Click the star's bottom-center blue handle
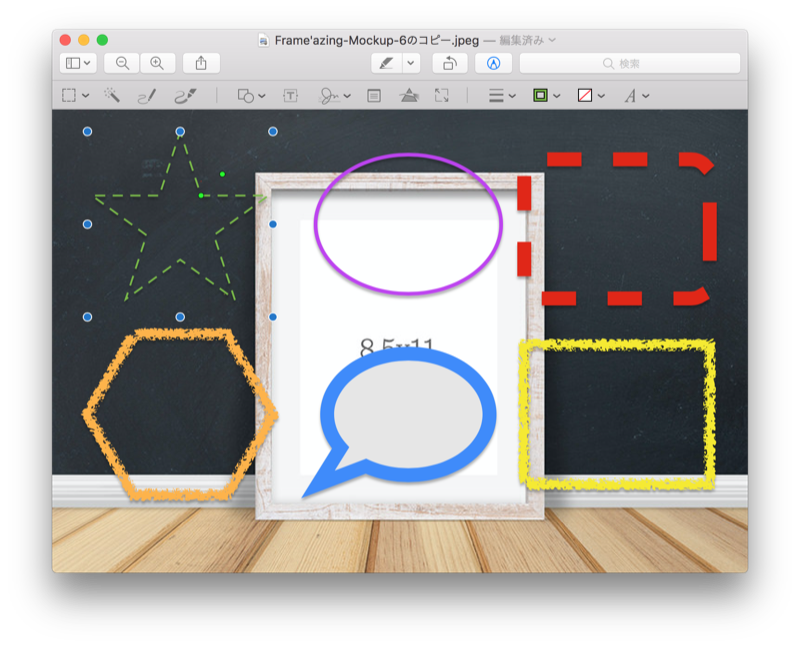800x647 pixels. pyautogui.click(x=180, y=317)
